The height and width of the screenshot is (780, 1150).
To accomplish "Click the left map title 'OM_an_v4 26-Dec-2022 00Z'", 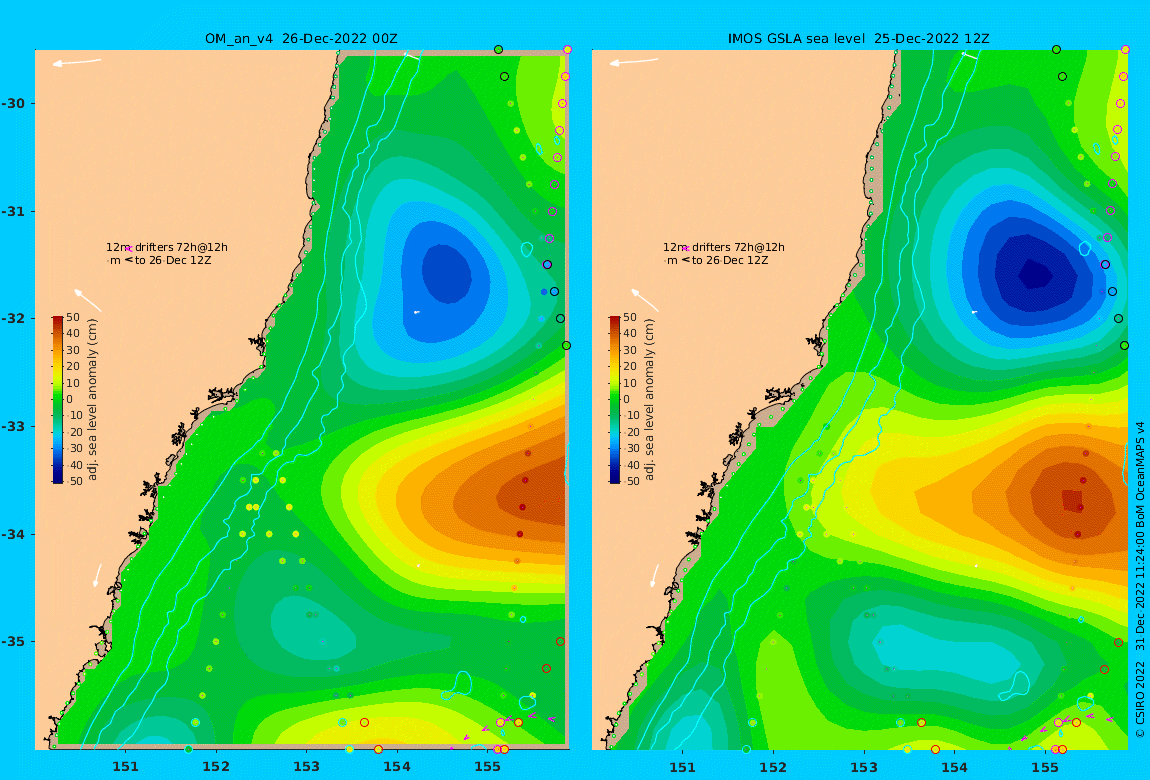I will pyautogui.click(x=301, y=39).
